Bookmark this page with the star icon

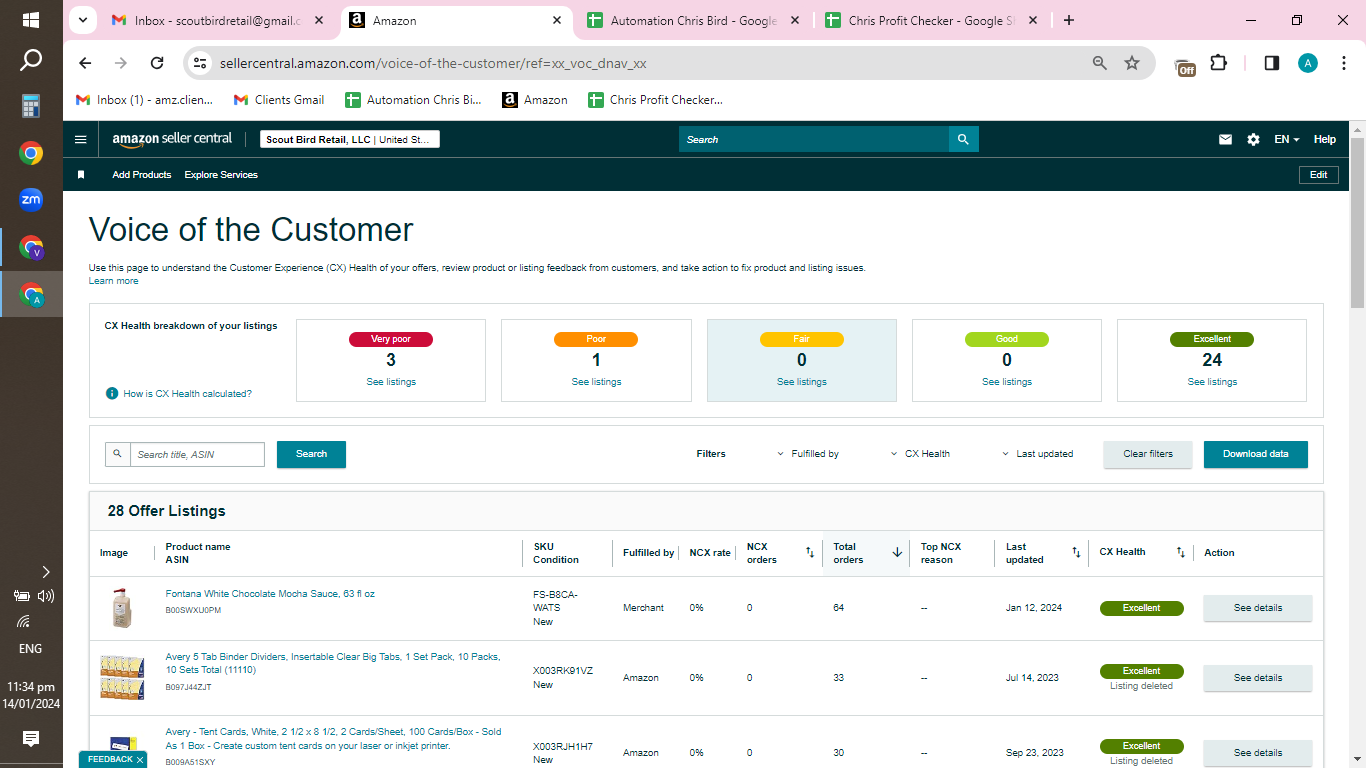point(1132,63)
